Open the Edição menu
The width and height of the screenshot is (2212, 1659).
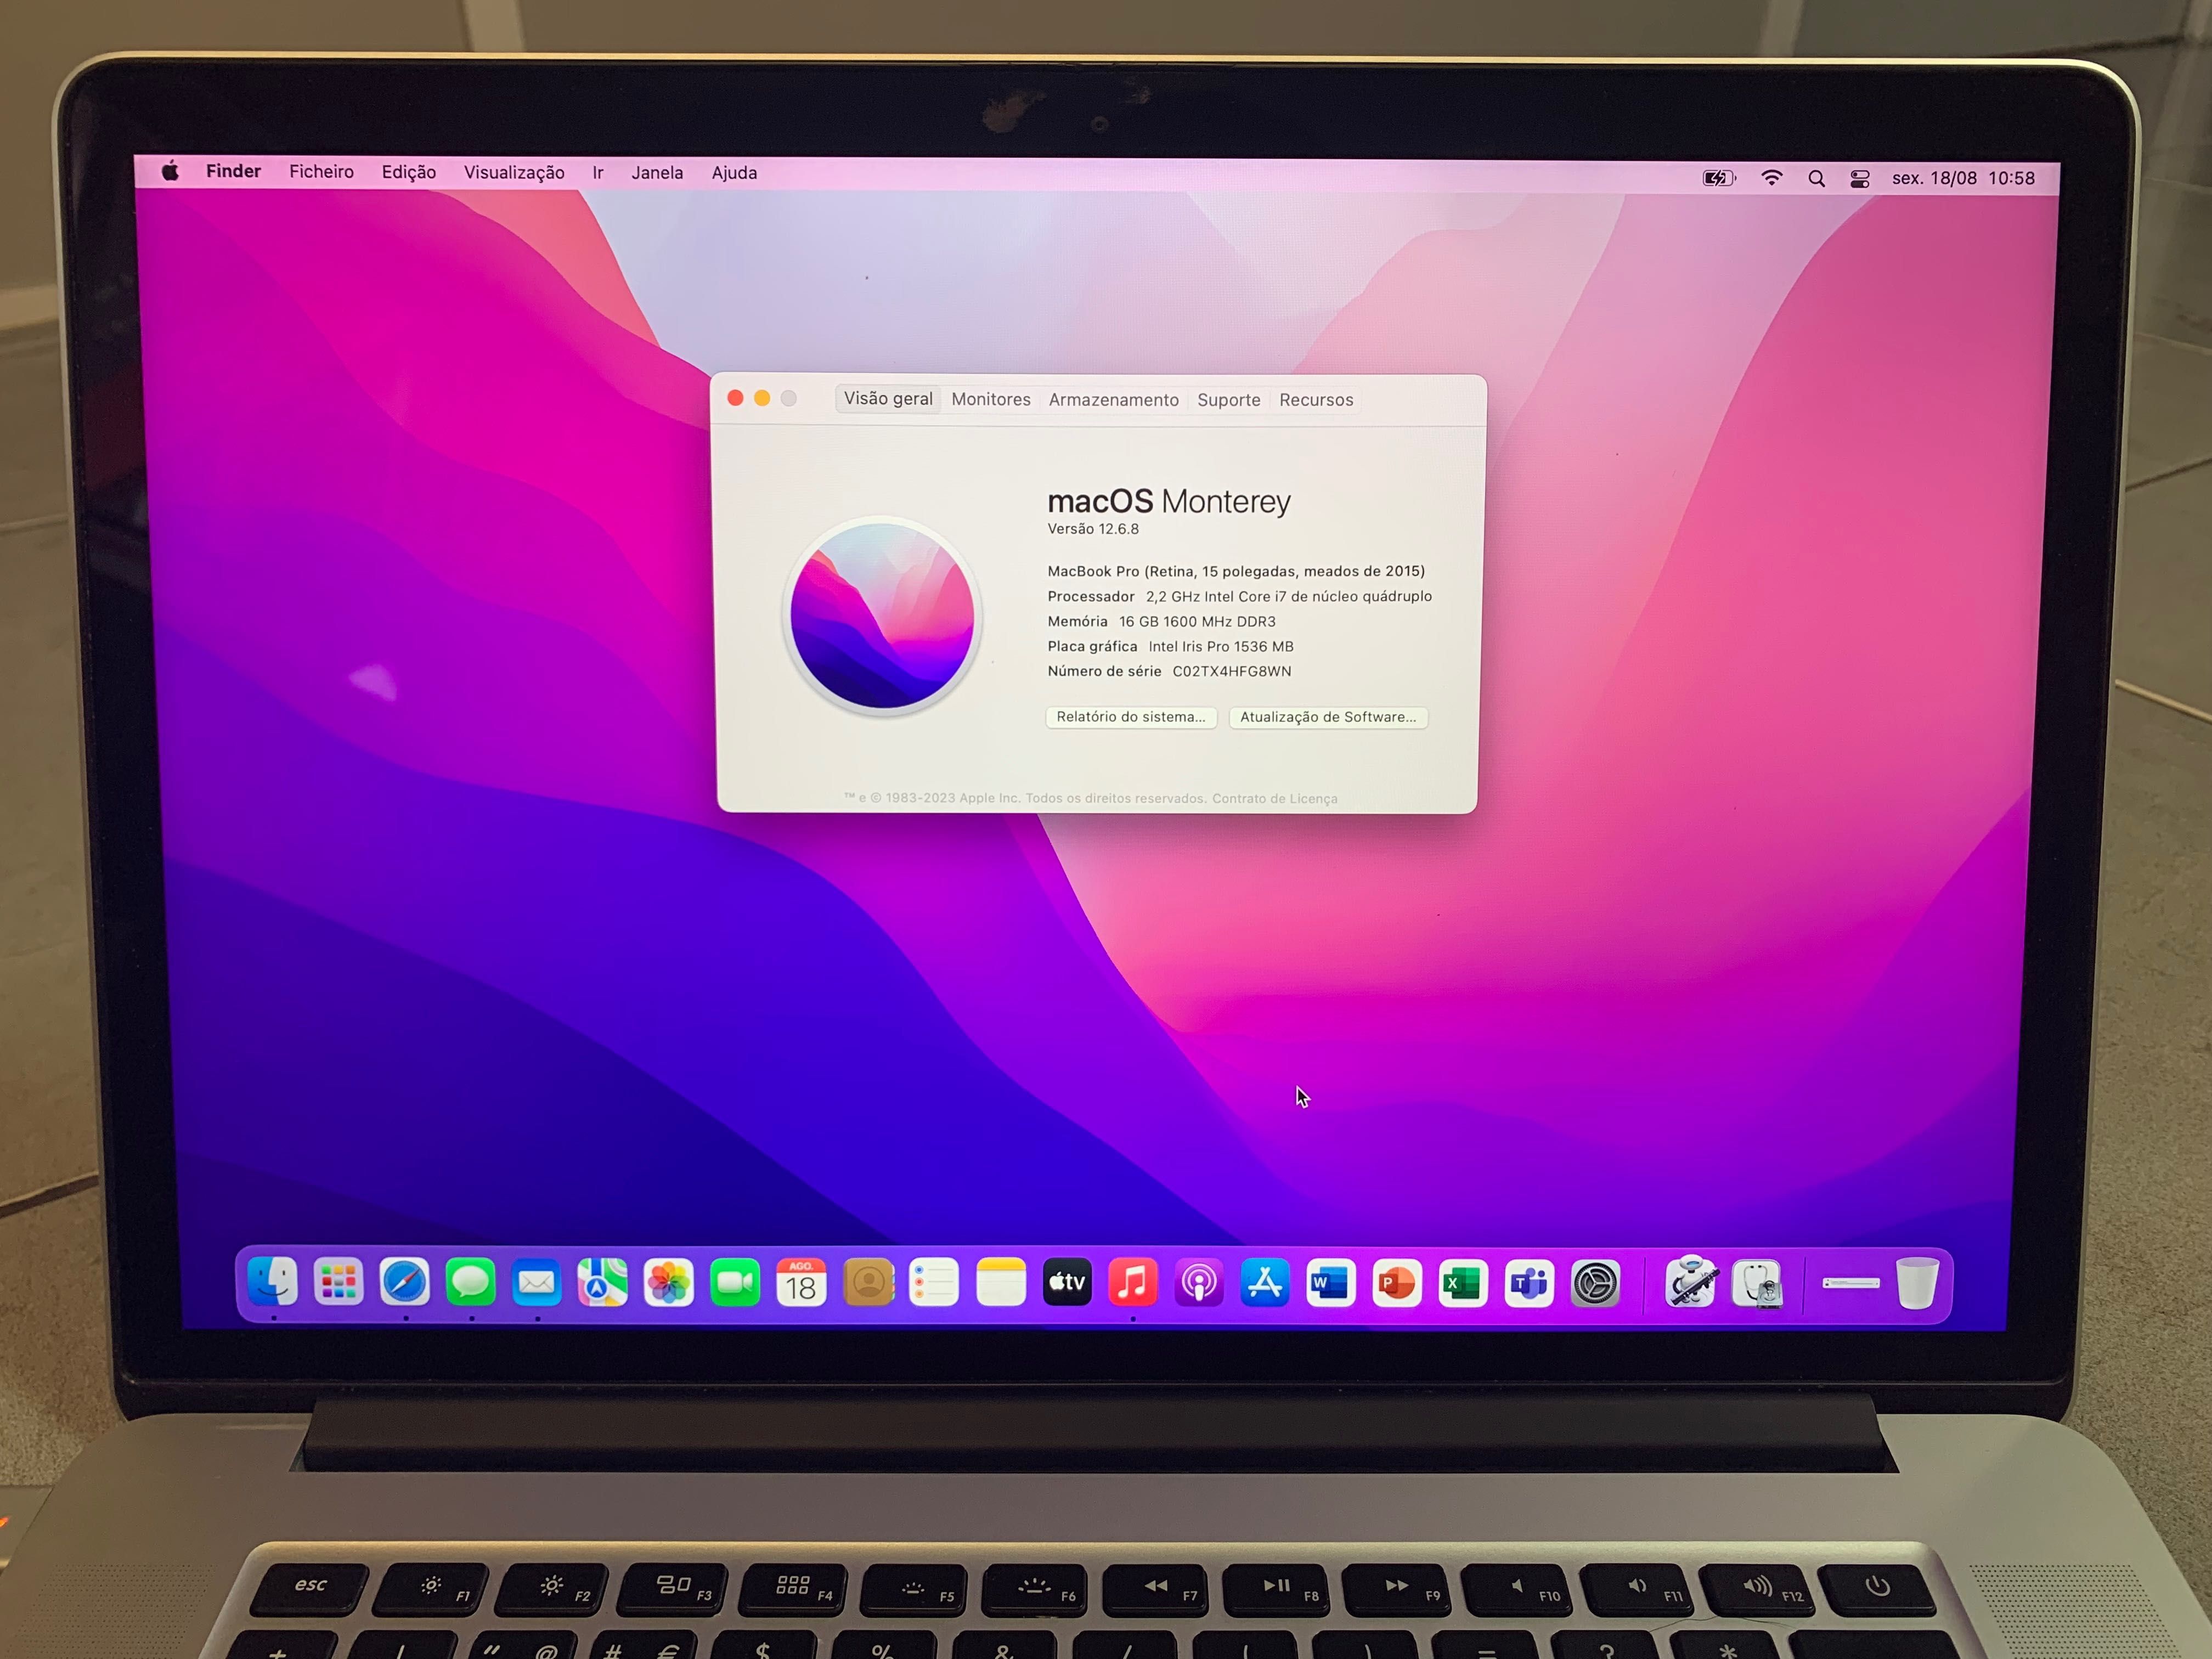408,172
